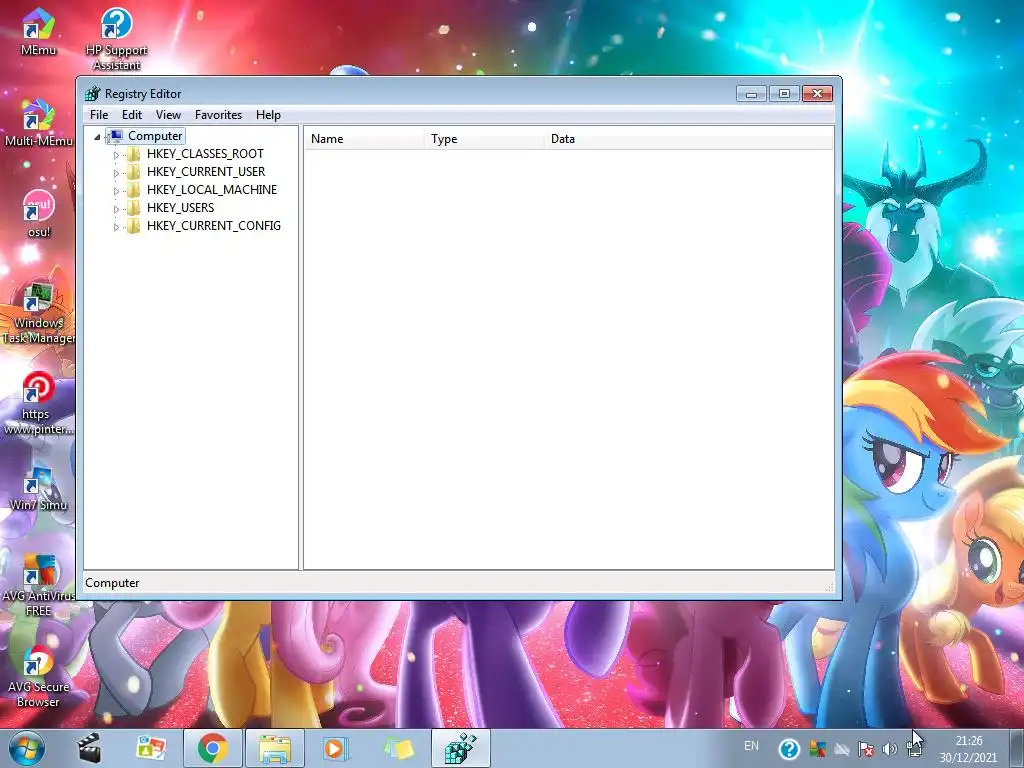
Task: Click the Computer label in the tree
Action: click(155, 136)
